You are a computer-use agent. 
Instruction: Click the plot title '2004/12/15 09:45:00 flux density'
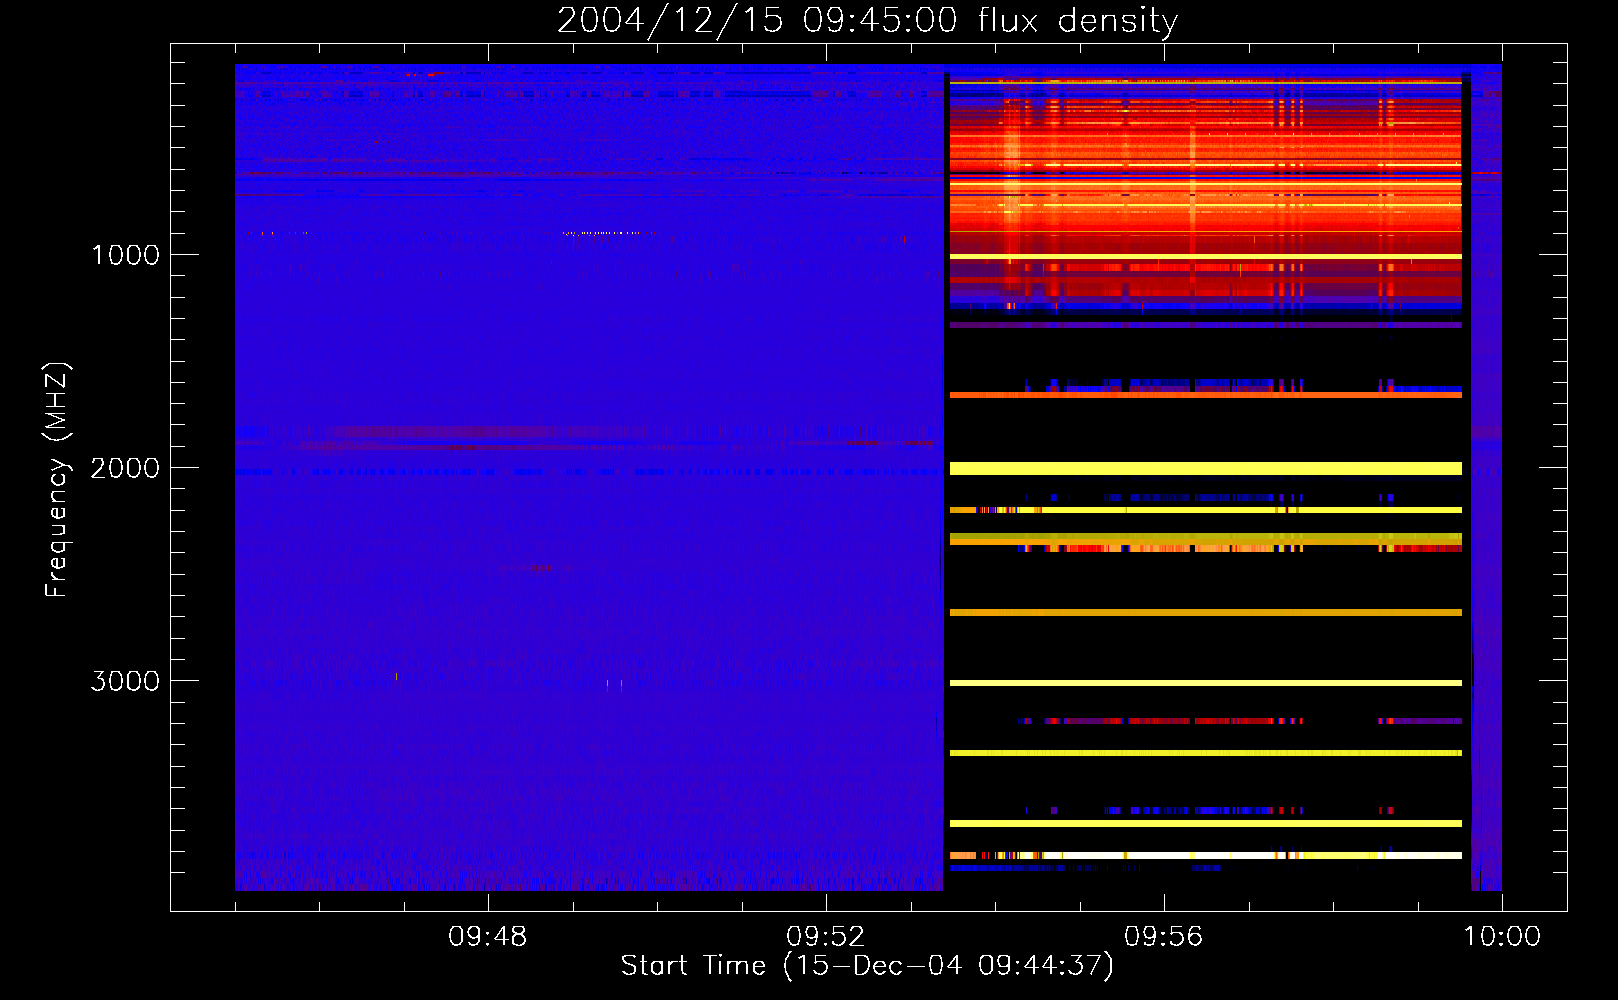pos(867,20)
